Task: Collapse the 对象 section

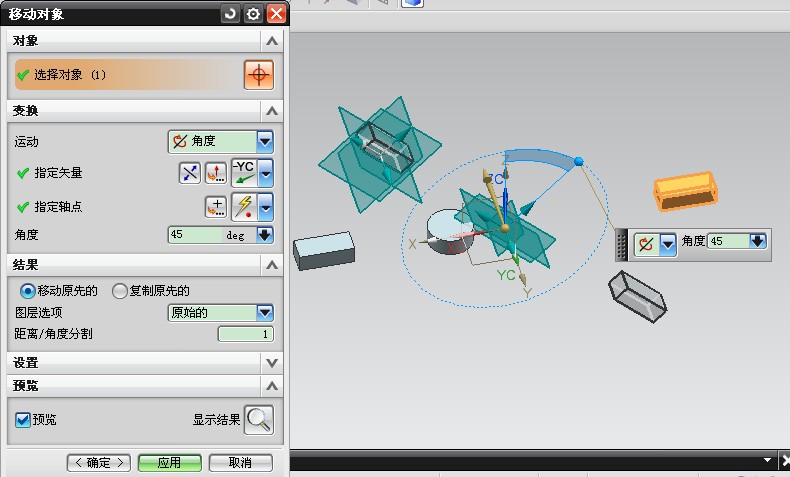Action: [272, 41]
